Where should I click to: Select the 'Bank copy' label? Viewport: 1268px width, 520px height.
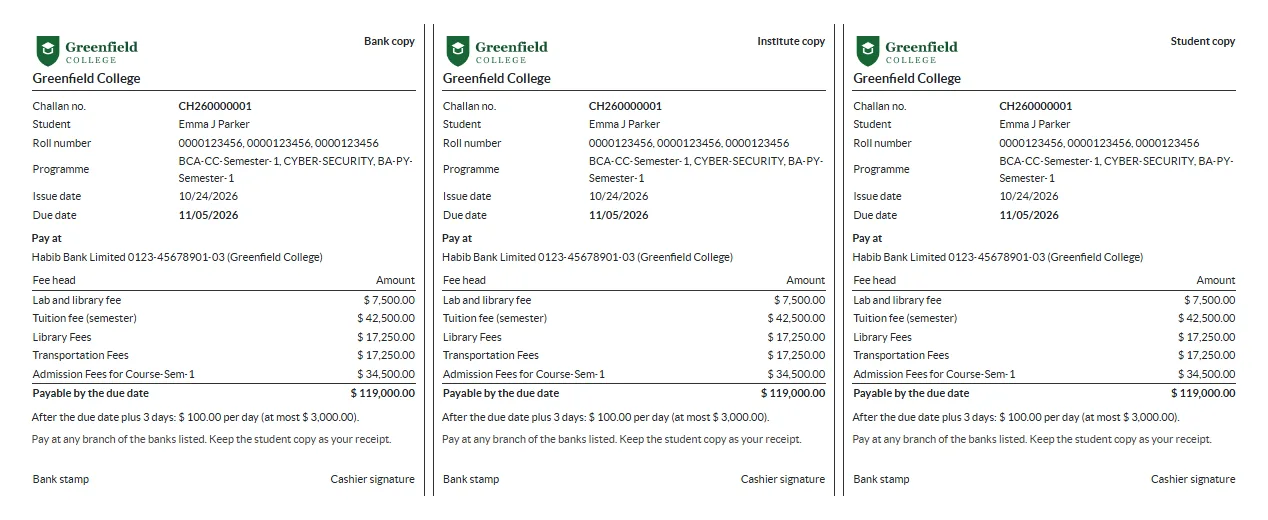(389, 41)
